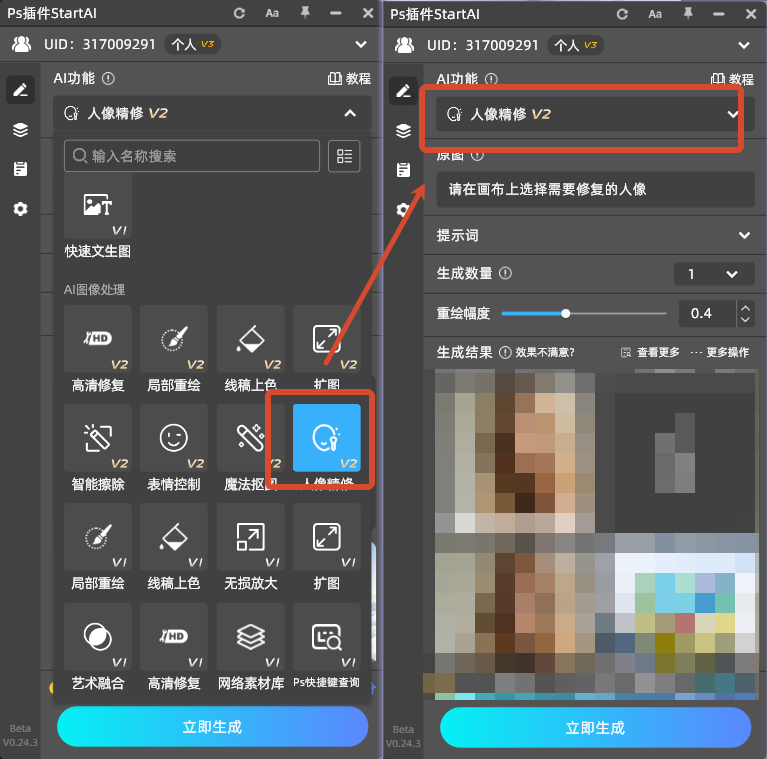Screen dimensions: 767x759
Task: Open notes icon in left panel sidebar
Action: point(20,169)
